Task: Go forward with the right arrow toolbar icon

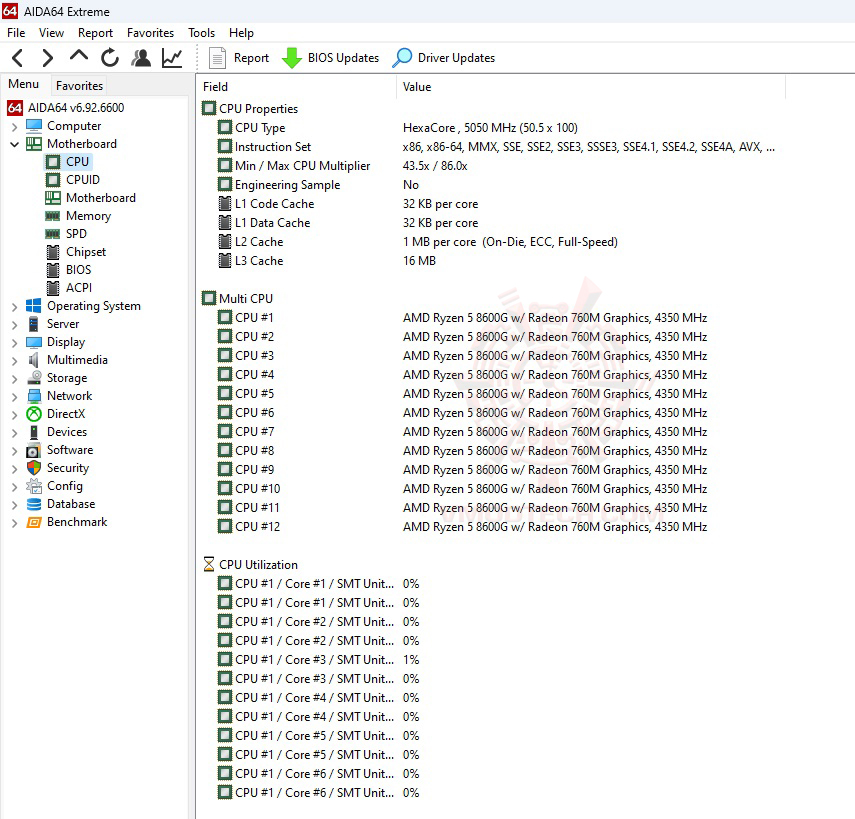Action: tap(48, 58)
